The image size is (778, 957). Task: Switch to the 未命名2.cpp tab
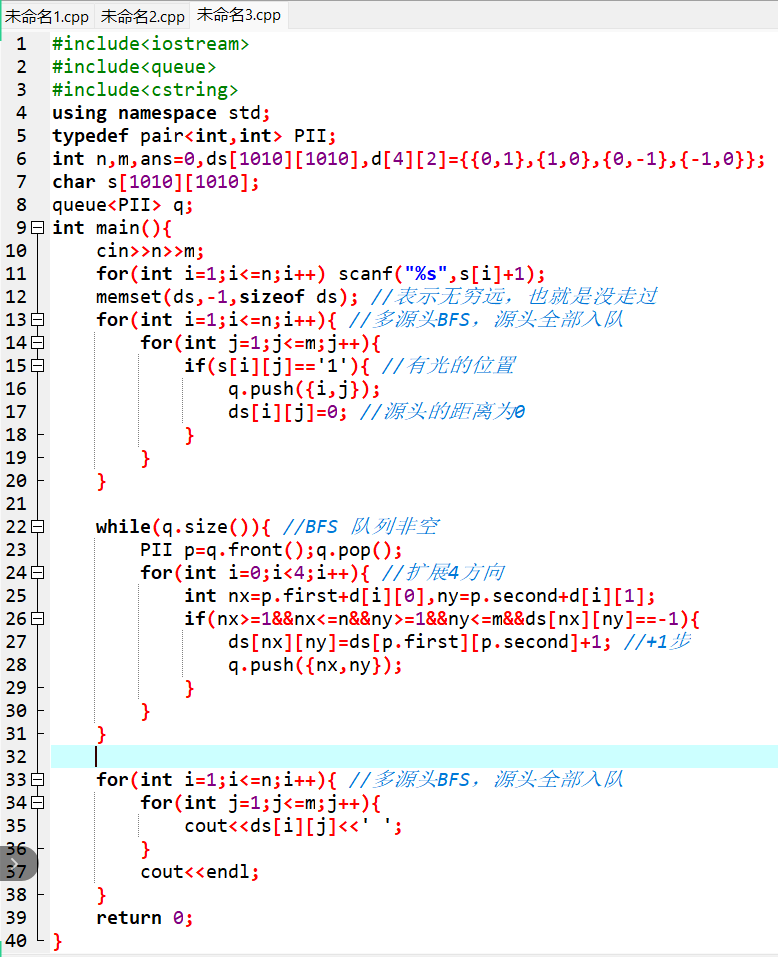(x=142, y=16)
